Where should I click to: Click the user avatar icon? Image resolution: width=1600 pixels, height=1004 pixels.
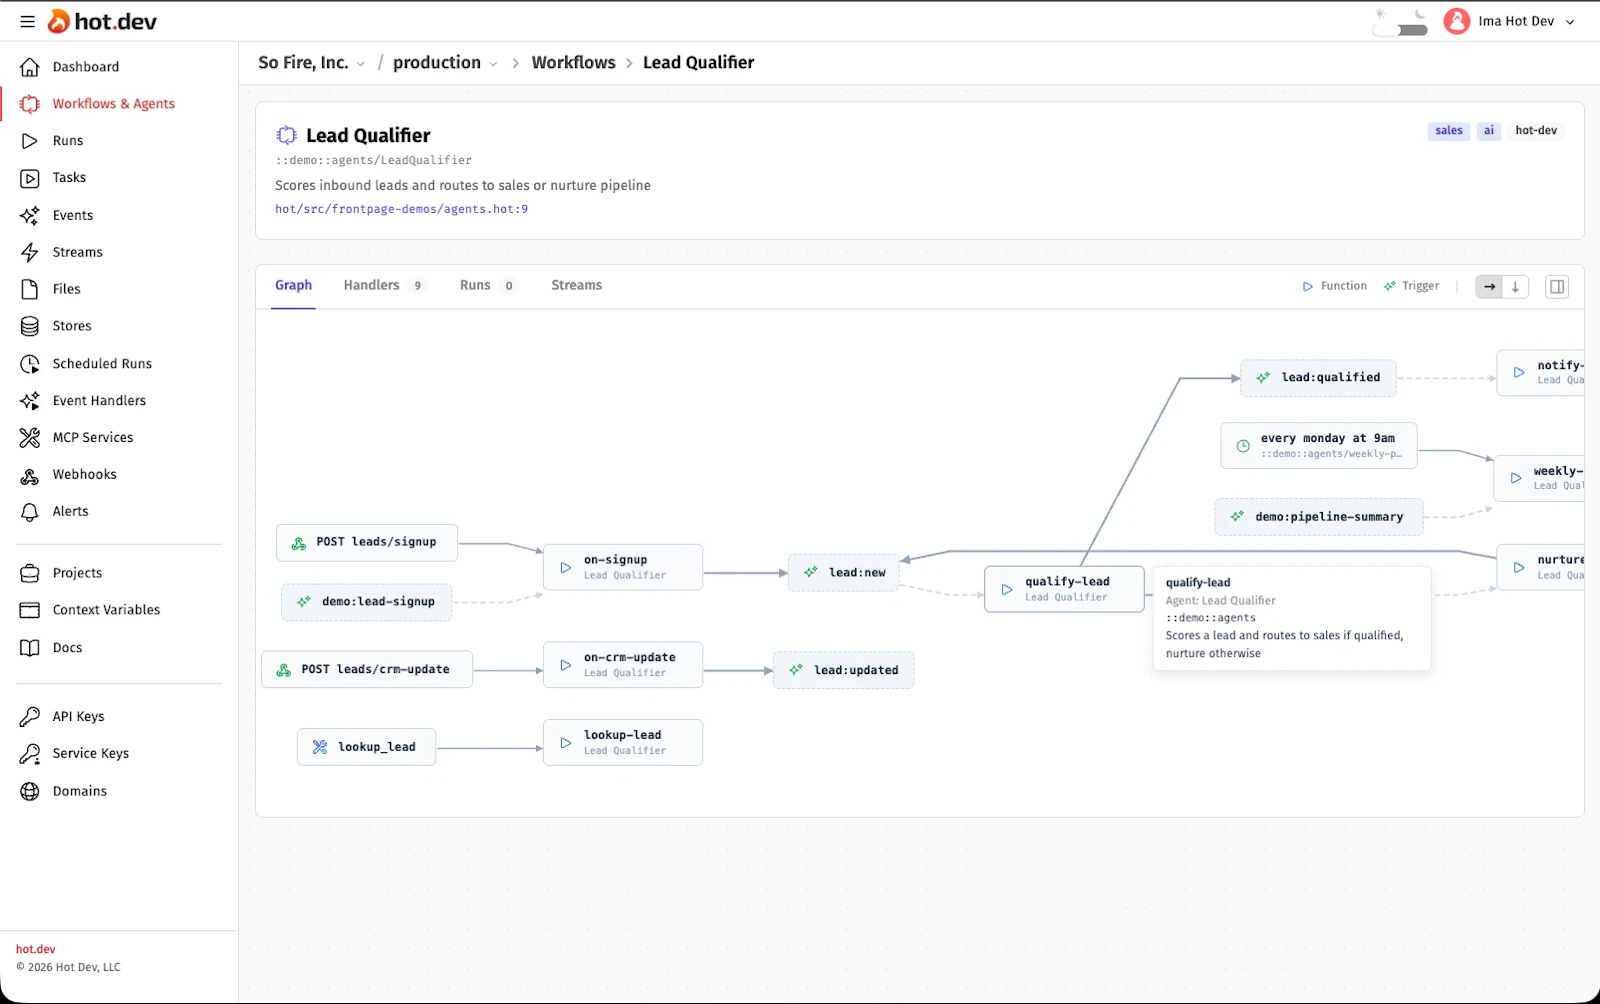pyautogui.click(x=1457, y=21)
